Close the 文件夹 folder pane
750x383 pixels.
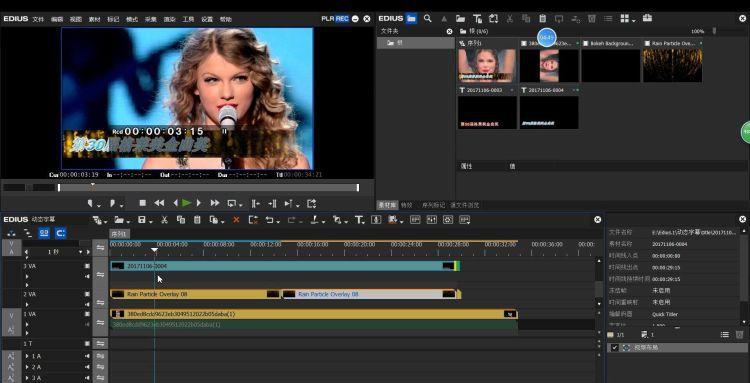(x=450, y=31)
